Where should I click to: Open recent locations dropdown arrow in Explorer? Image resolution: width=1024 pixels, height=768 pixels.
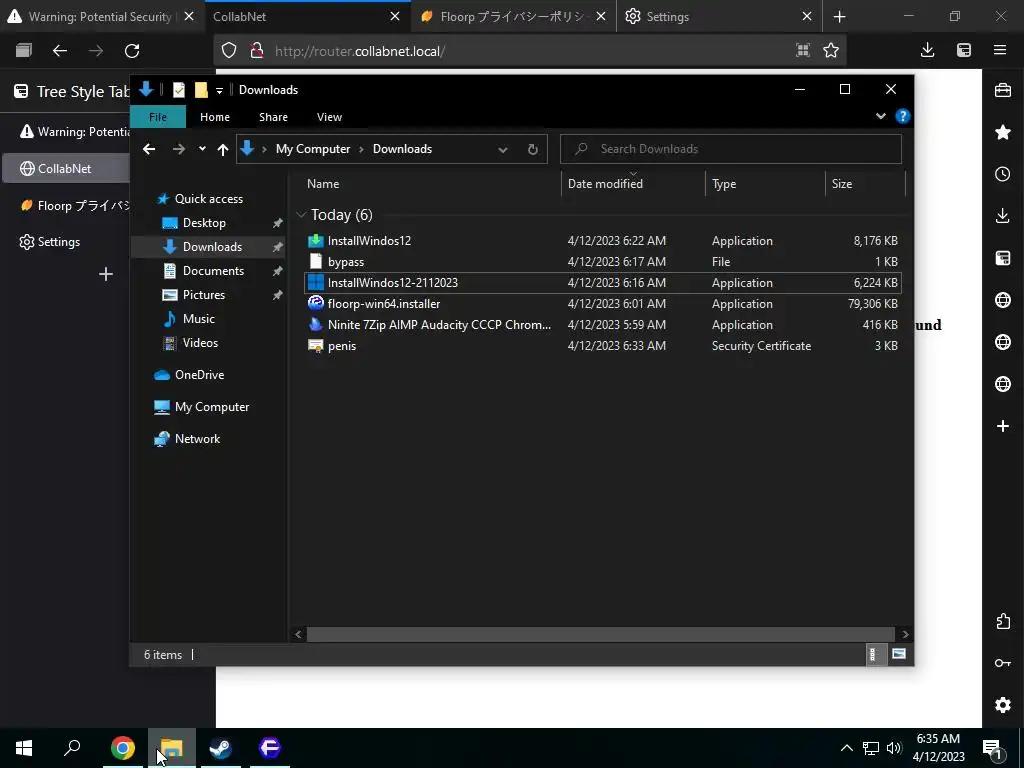click(202, 149)
